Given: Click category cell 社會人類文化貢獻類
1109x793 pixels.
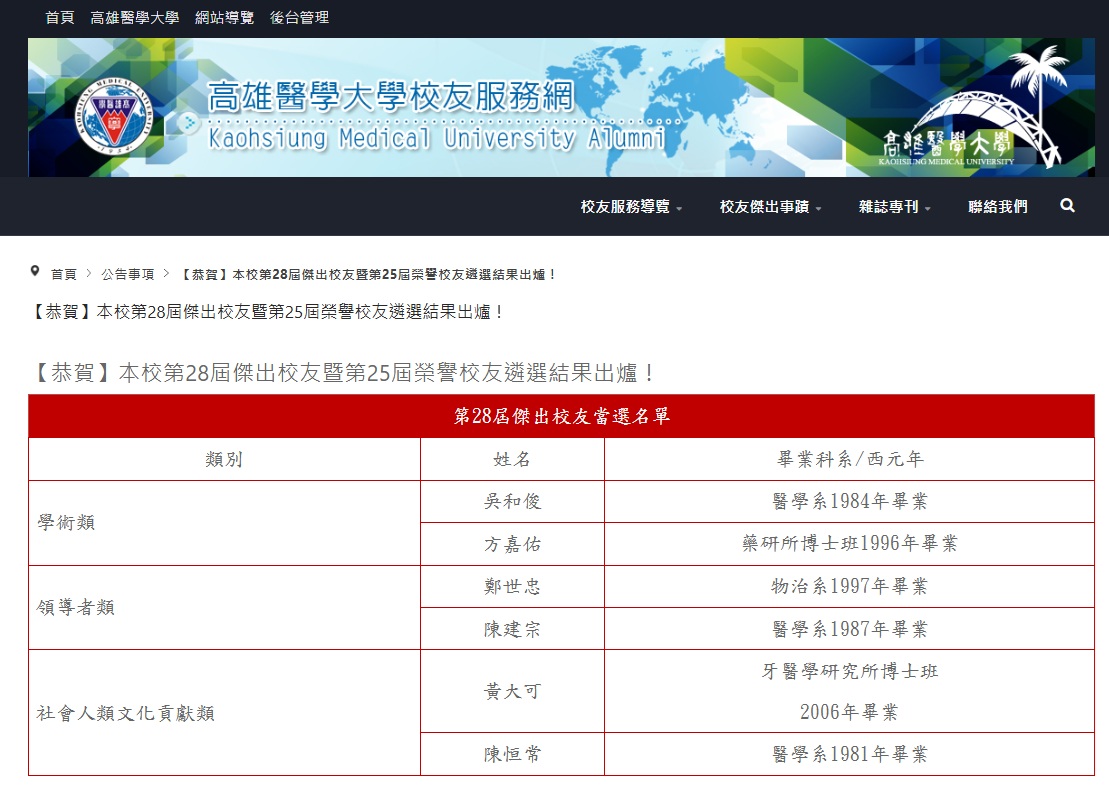Looking at the screenshot, I should coord(224,712).
